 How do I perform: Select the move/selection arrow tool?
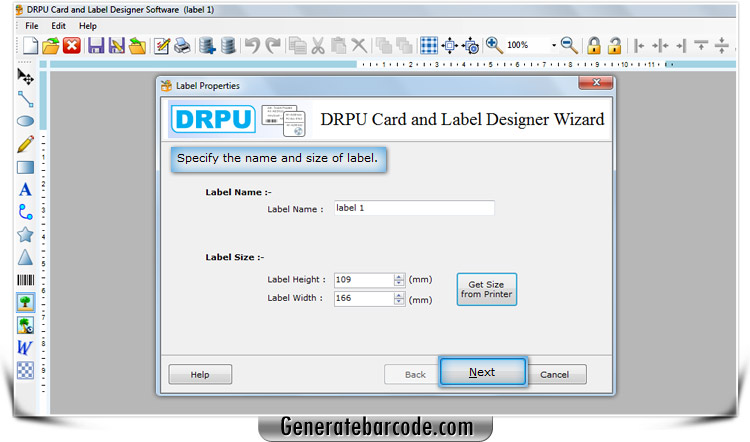25,77
